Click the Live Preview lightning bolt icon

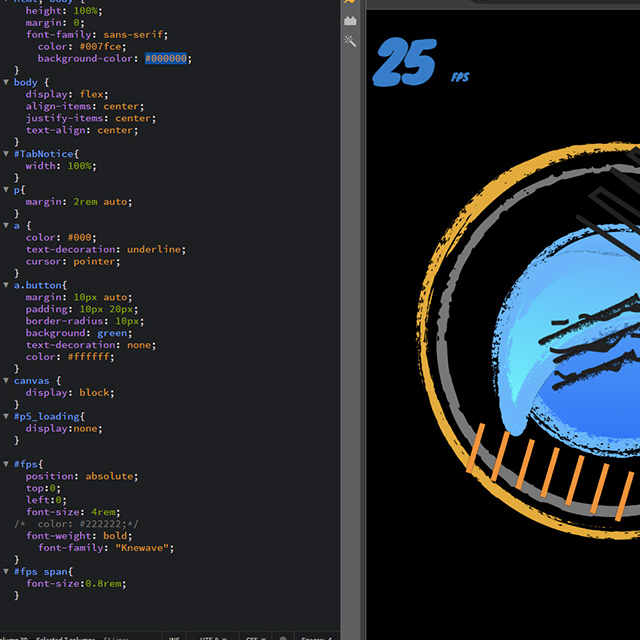350,3
